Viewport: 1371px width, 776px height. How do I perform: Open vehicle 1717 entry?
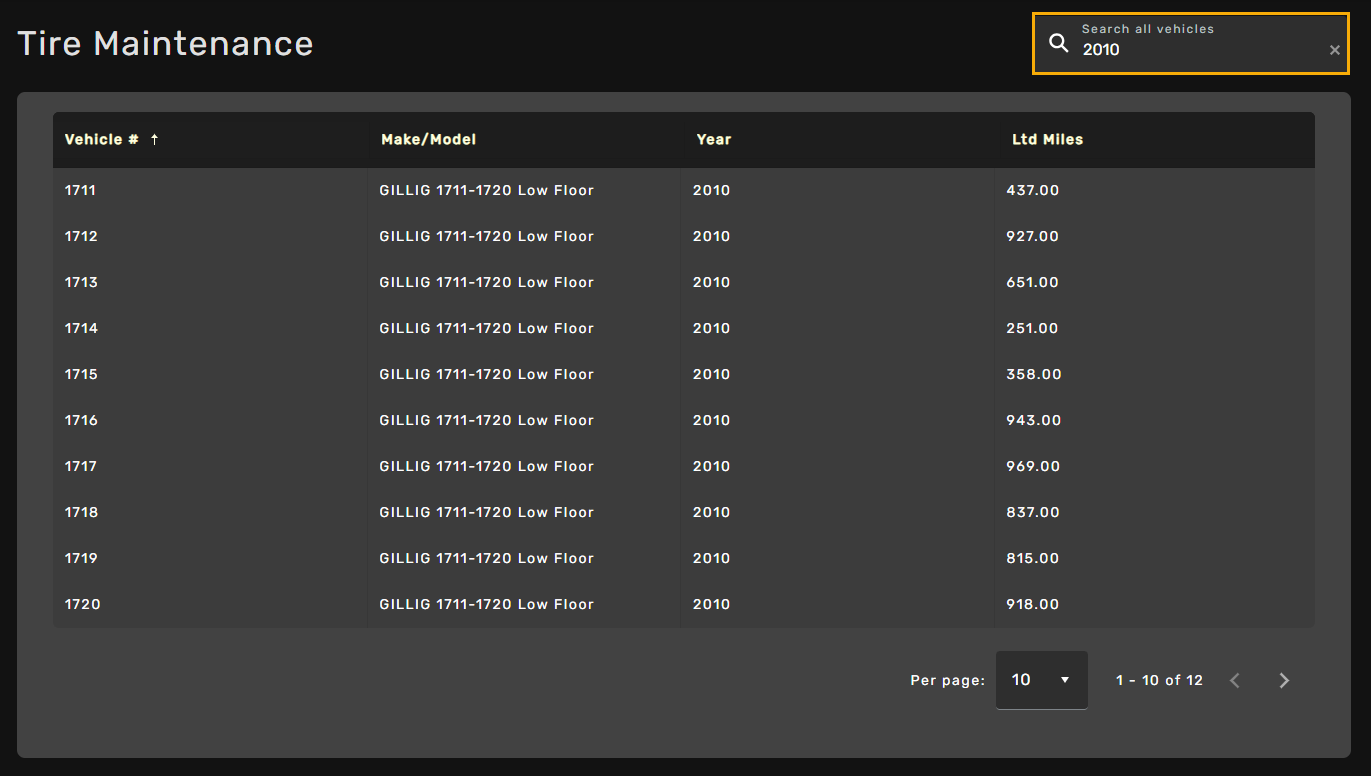coord(81,466)
